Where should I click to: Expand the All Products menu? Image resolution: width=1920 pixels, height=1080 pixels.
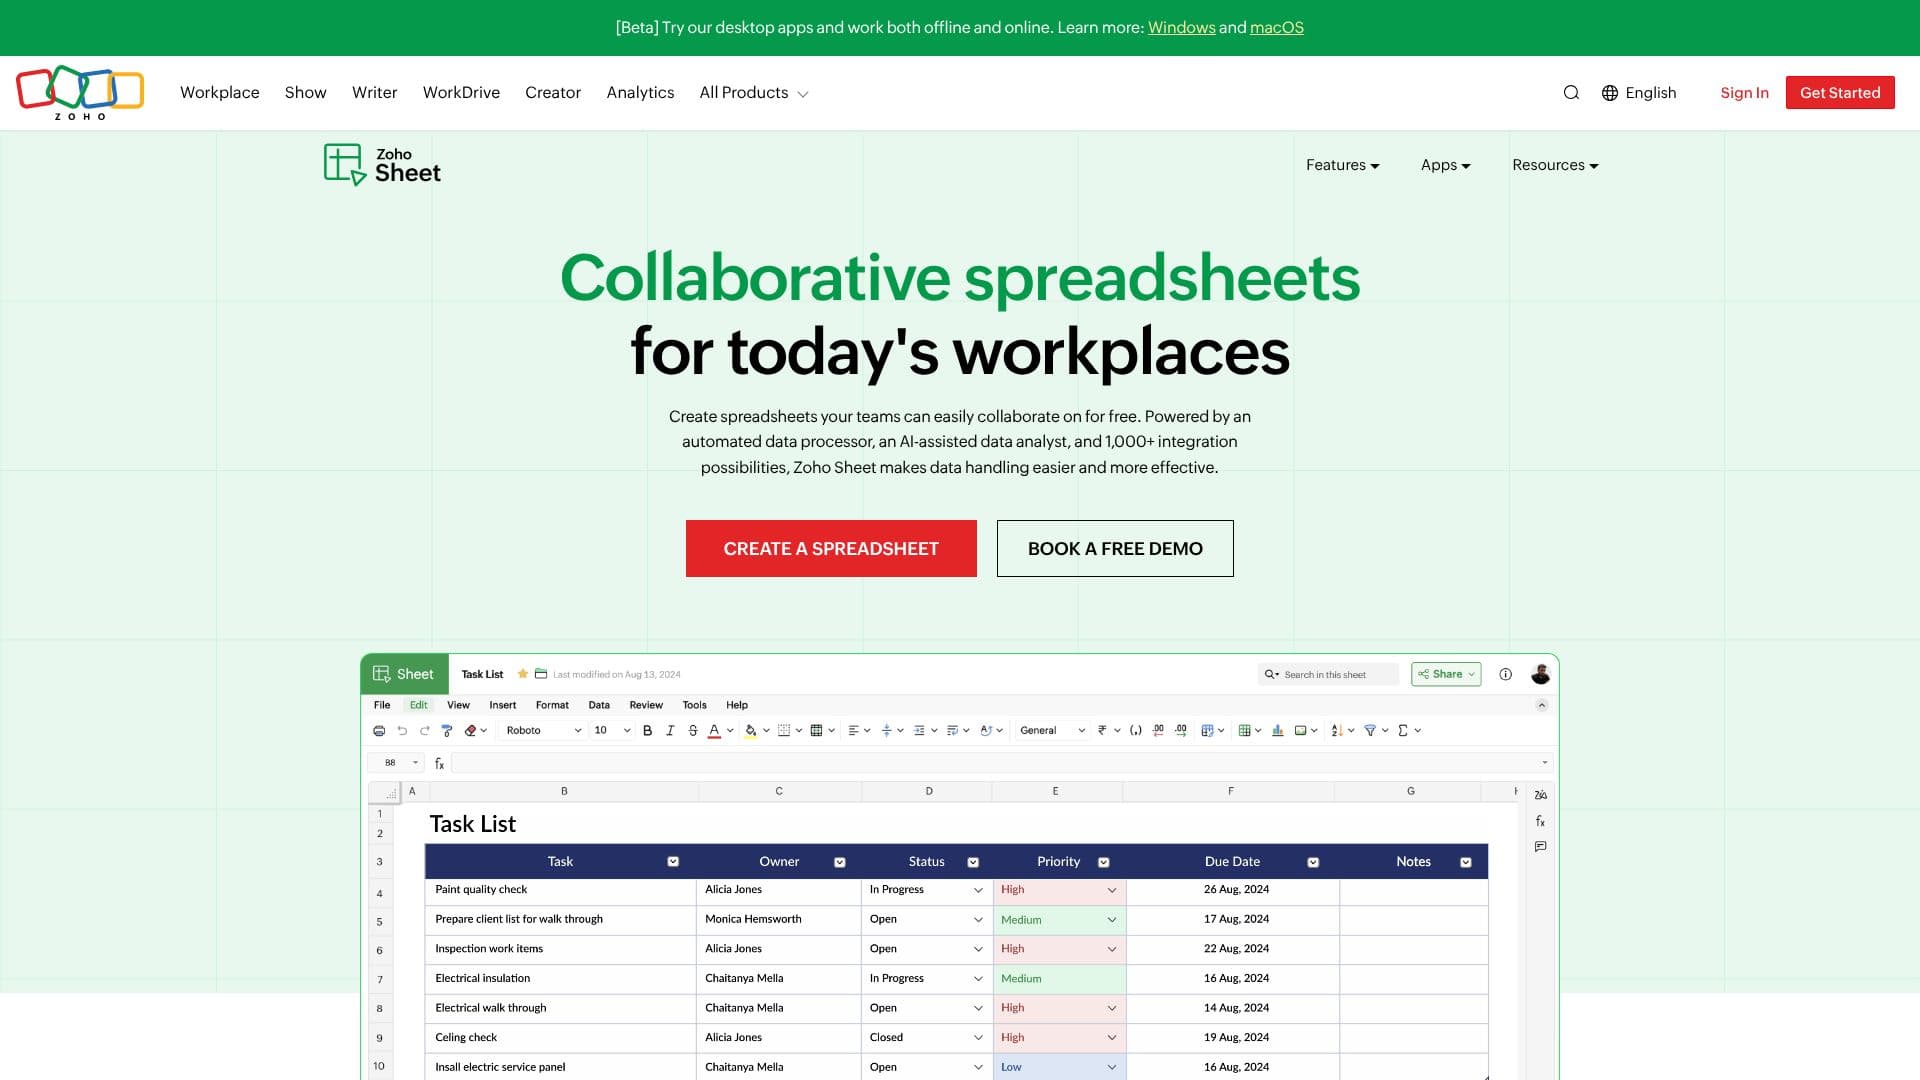pyautogui.click(x=754, y=93)
